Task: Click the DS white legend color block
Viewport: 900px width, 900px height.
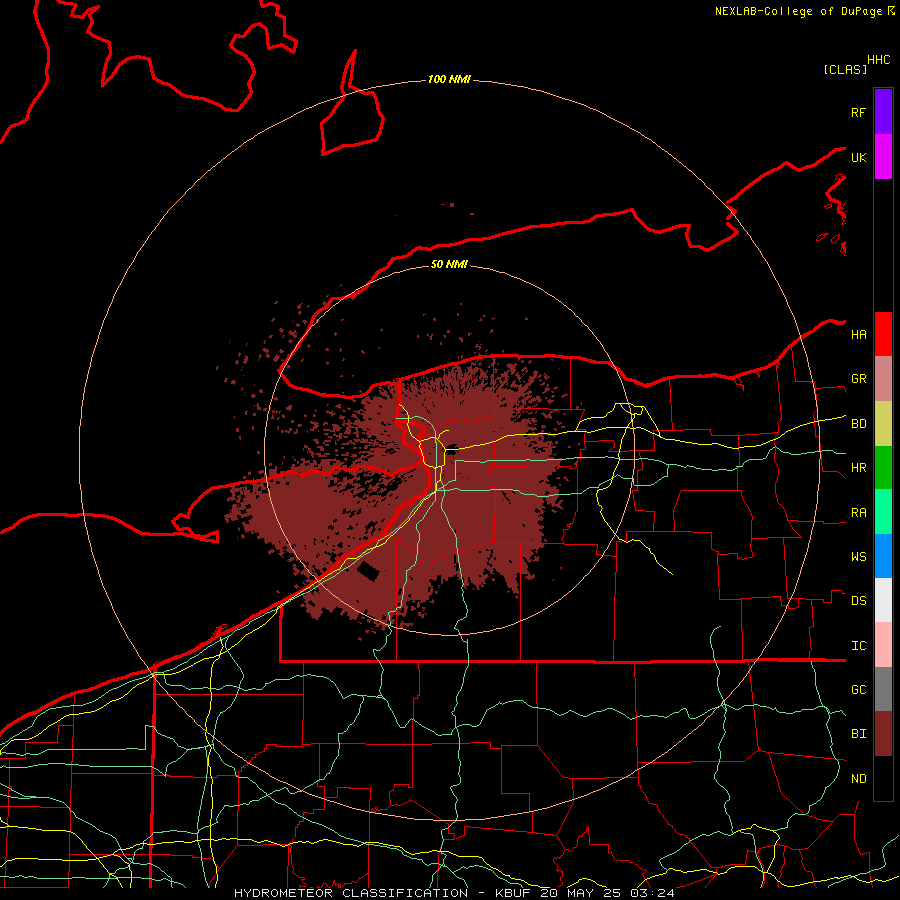Action: pyautogui.click(x=883, y=600)
